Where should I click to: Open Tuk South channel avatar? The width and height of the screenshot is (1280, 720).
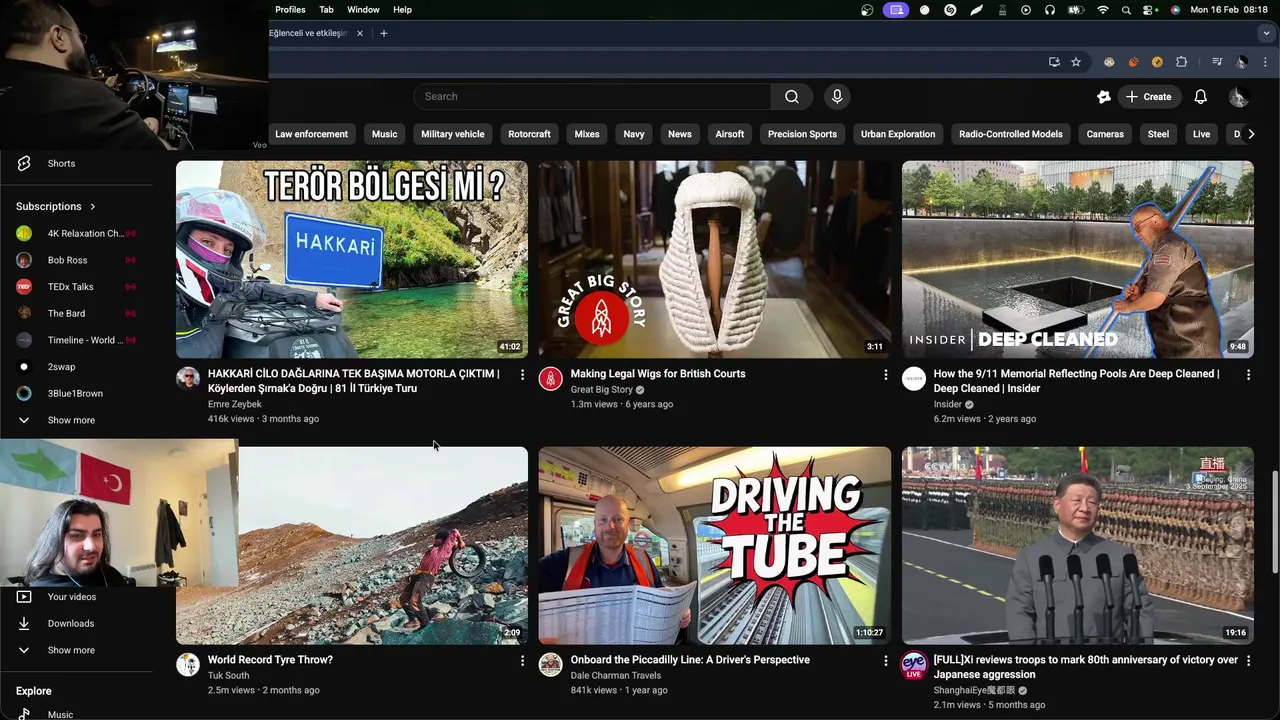(x=188, y=664)
